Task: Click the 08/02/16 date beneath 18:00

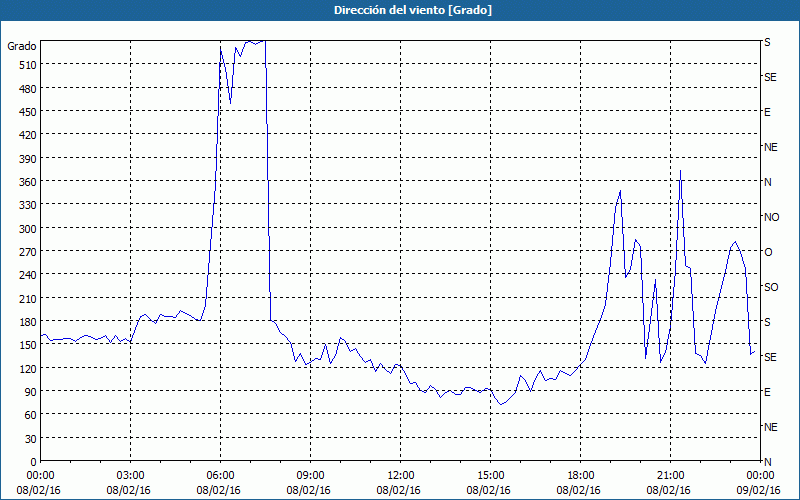Action: (x=579, y=490)
